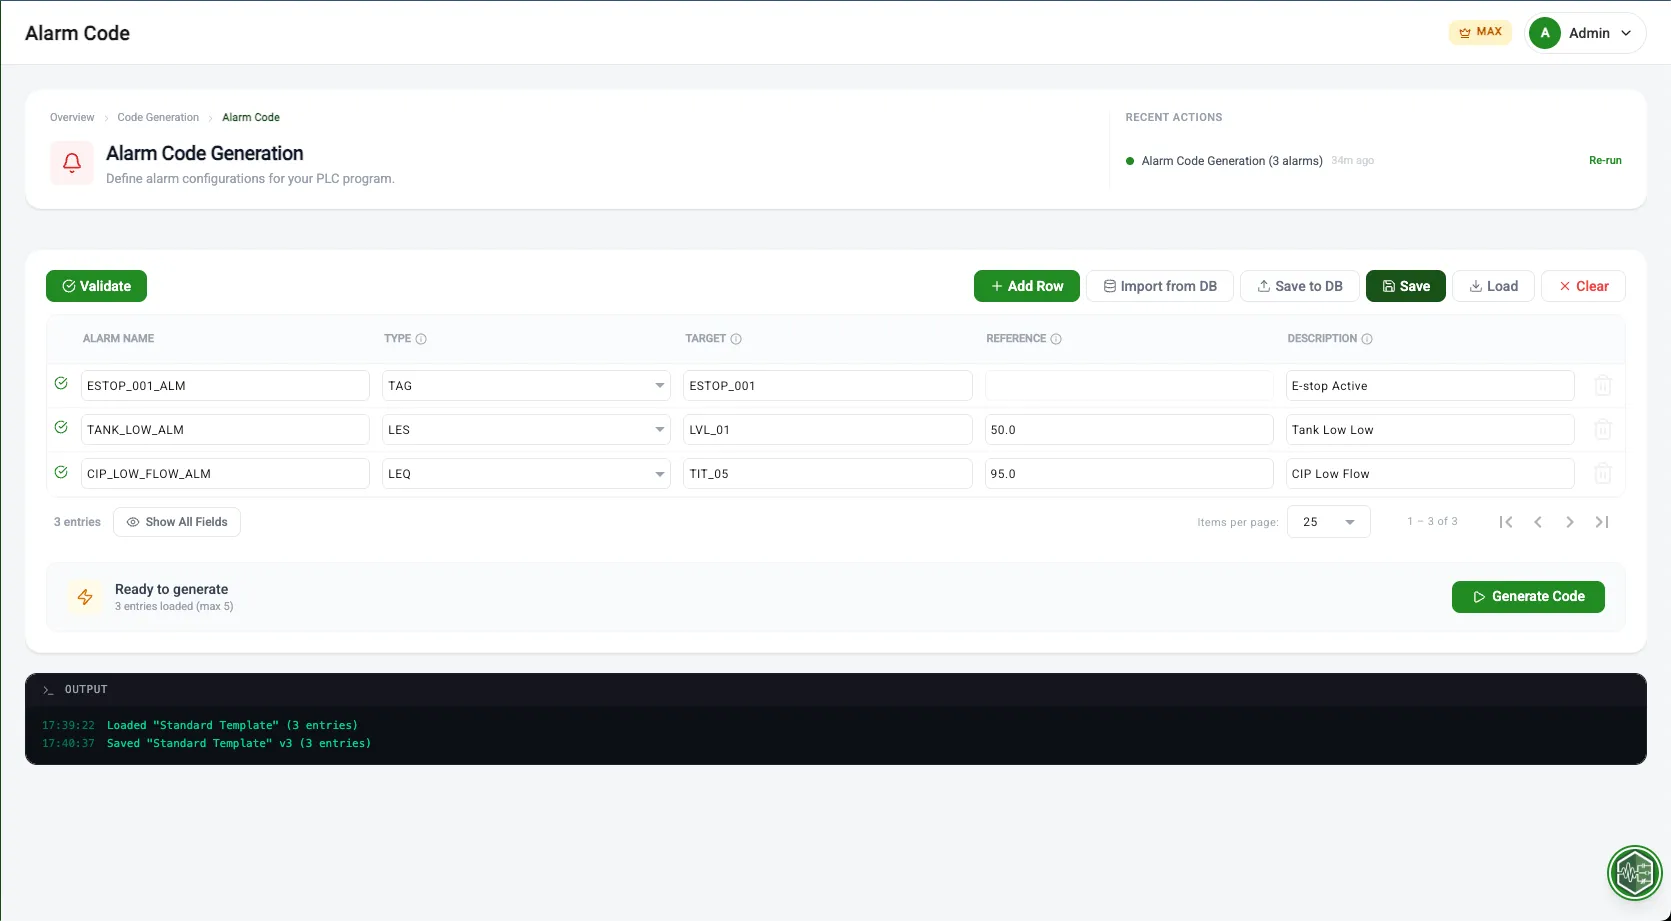Viewport: 1671px width, 921px height.
Task: Click the Reference column info icon
Action: coord(1056,339)
